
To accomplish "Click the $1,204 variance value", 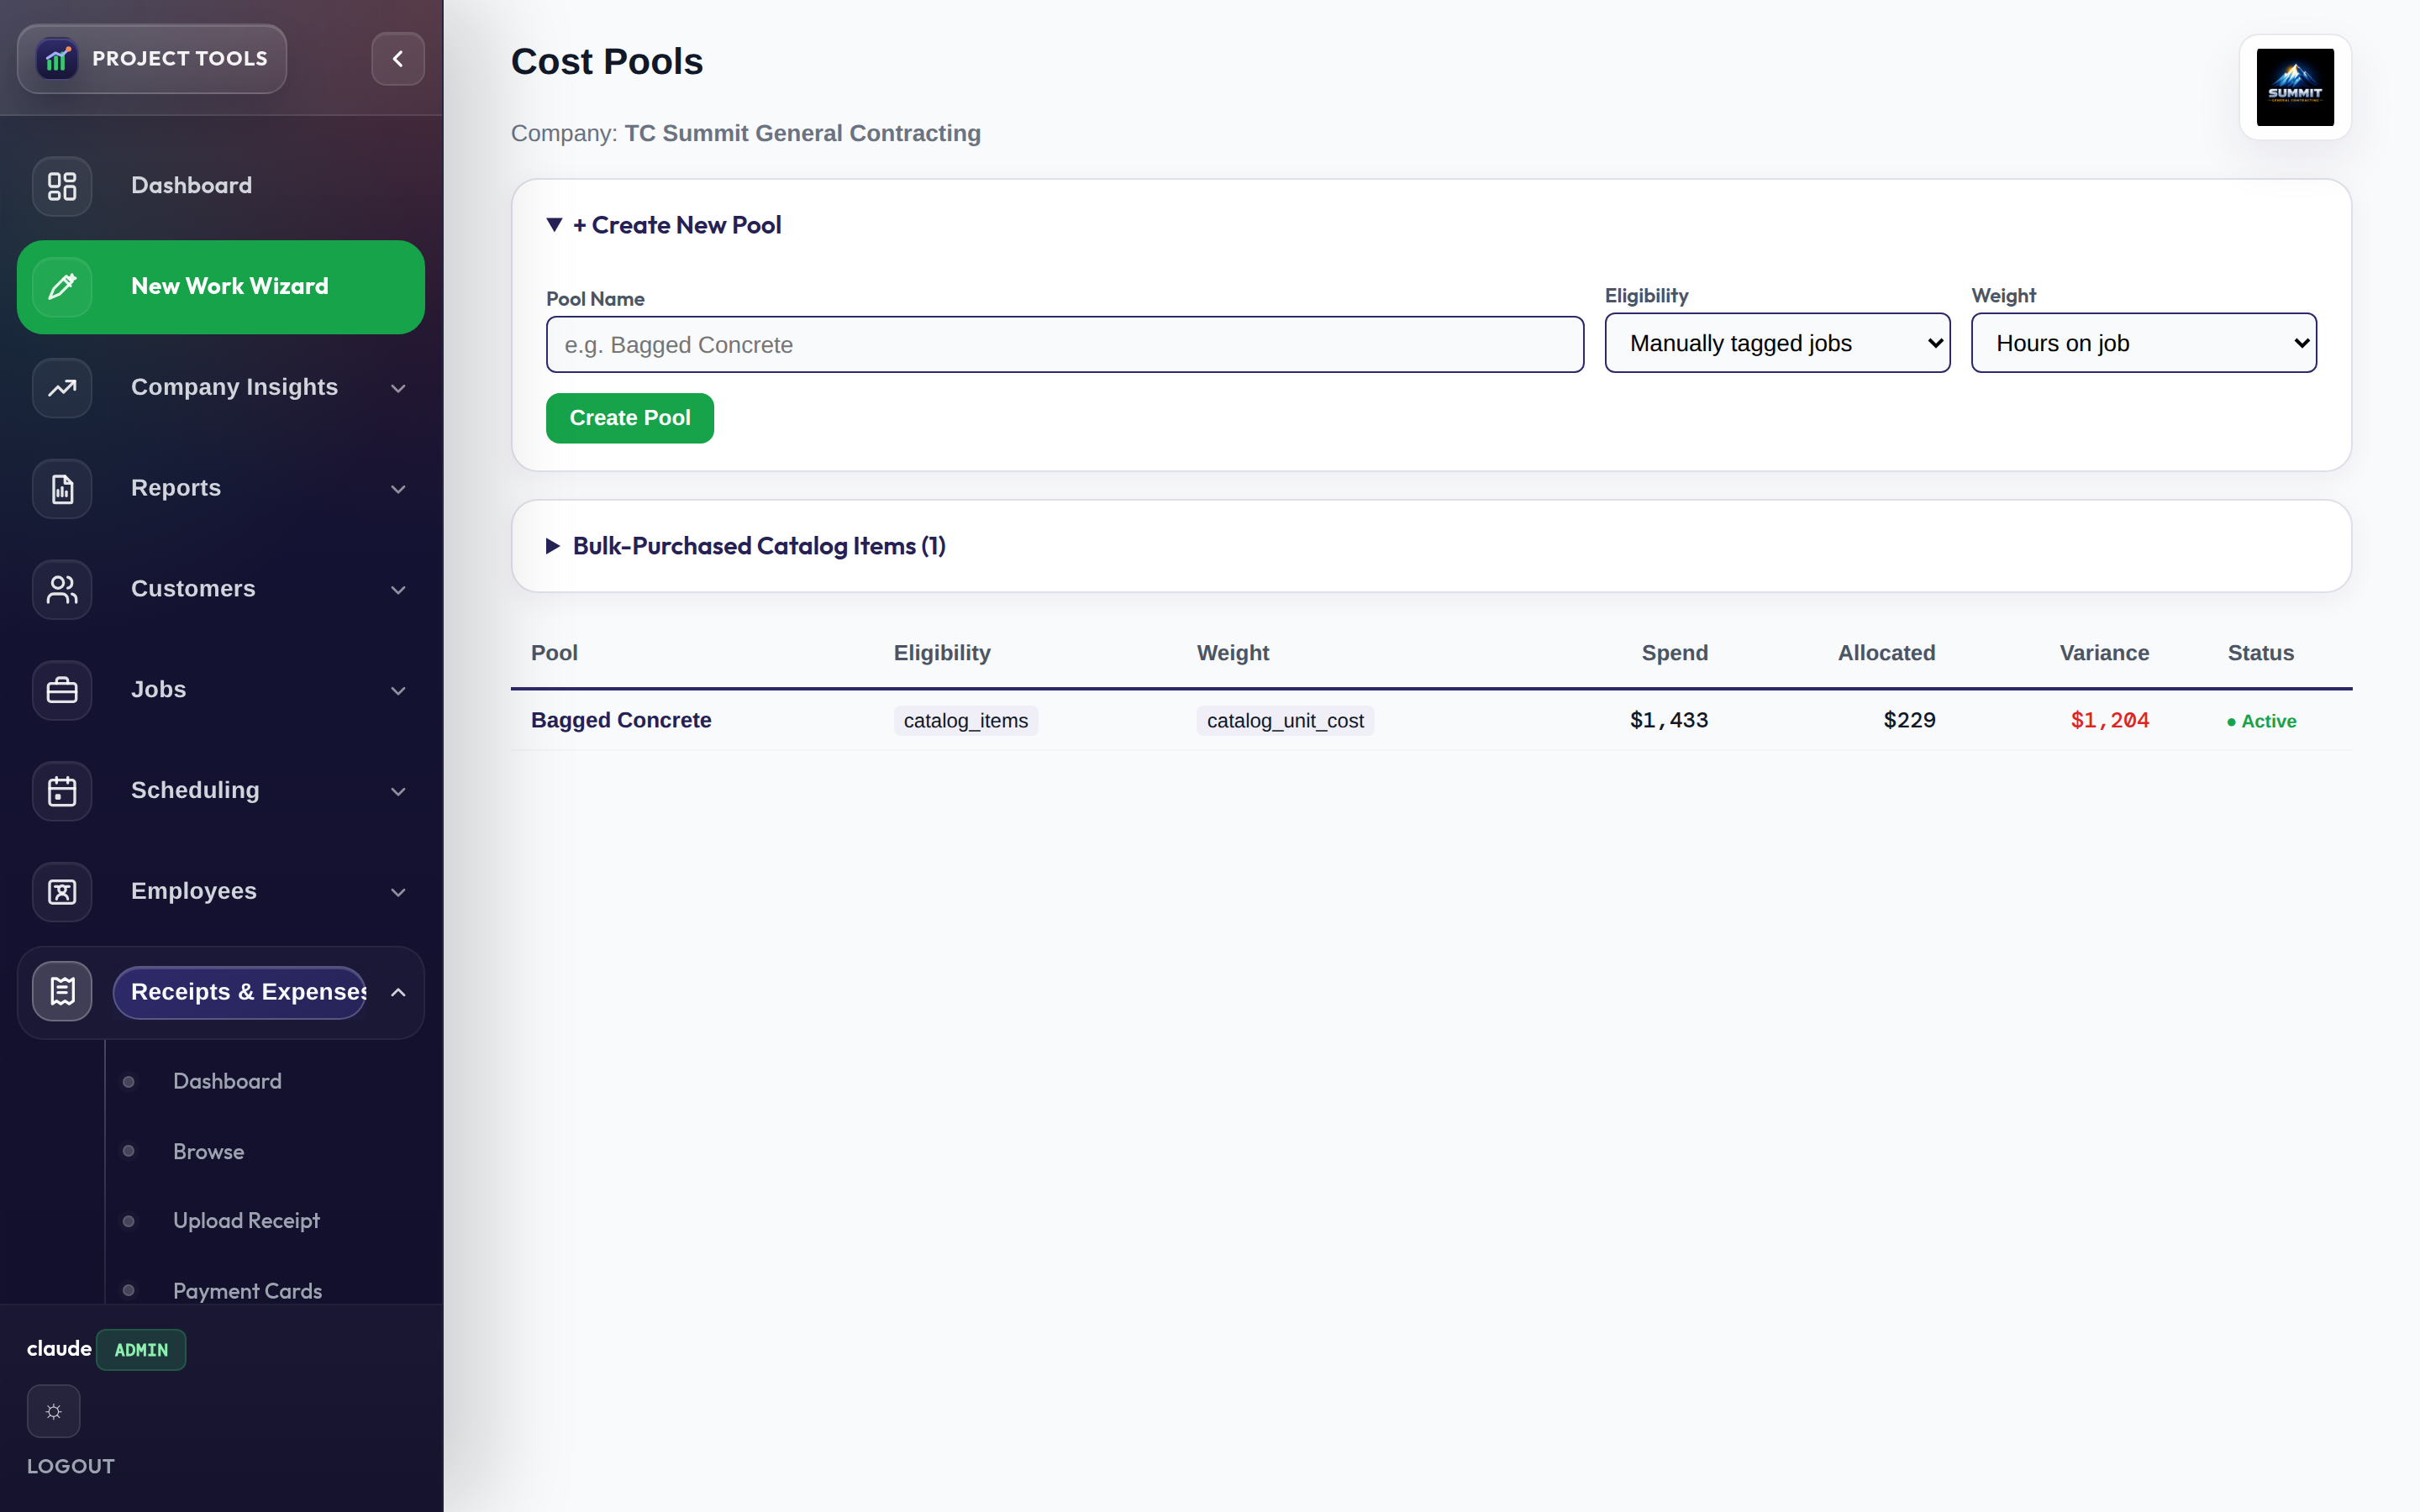I will click(x=2109, y=720).
